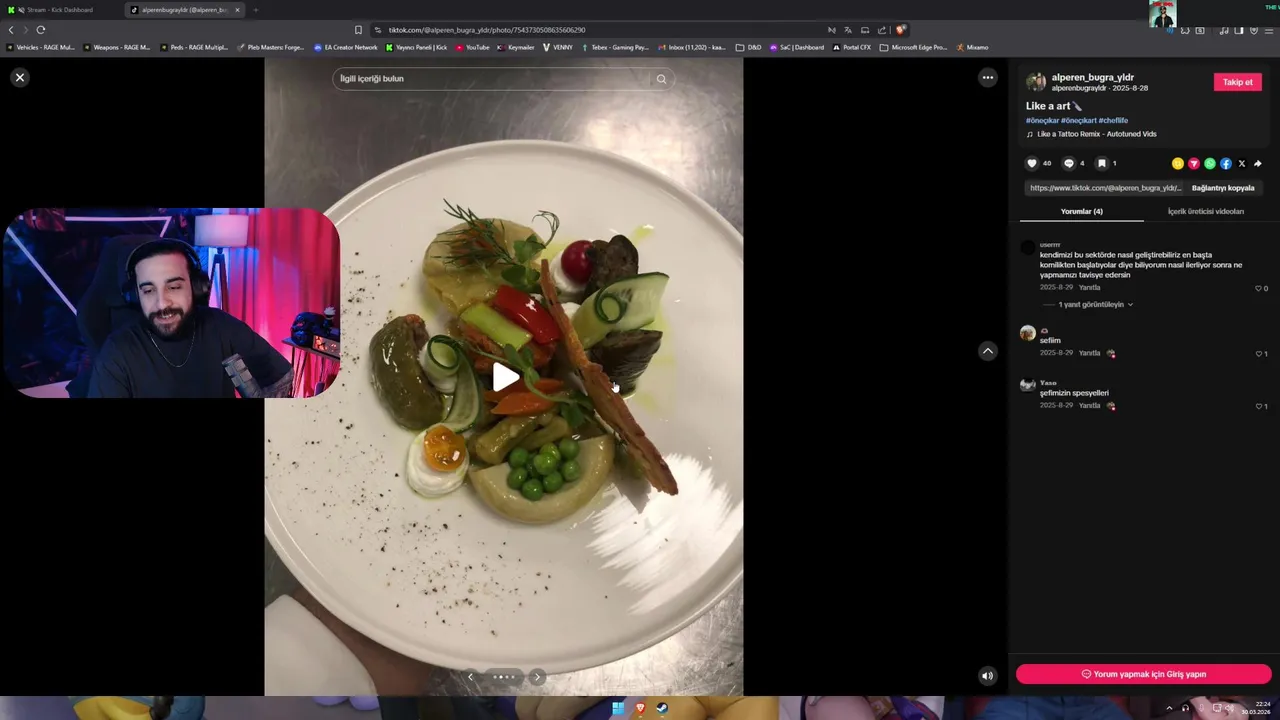
Task: Like the 'sefiim' comment
Action: pyautogui.click(x=1259, y=354)
